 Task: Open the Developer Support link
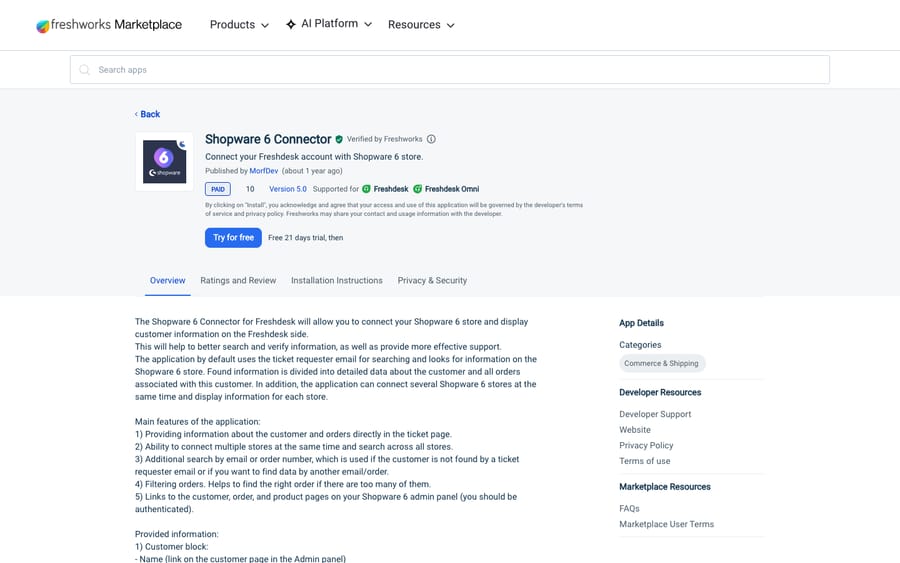click(655, 414)
